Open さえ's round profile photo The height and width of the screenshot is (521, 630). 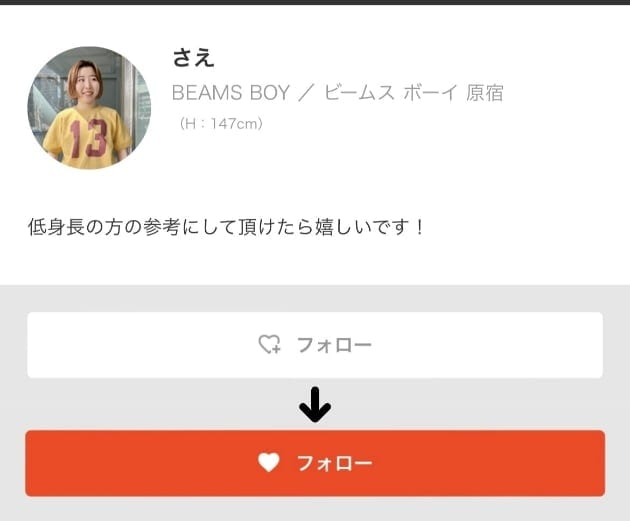[89, 108]
